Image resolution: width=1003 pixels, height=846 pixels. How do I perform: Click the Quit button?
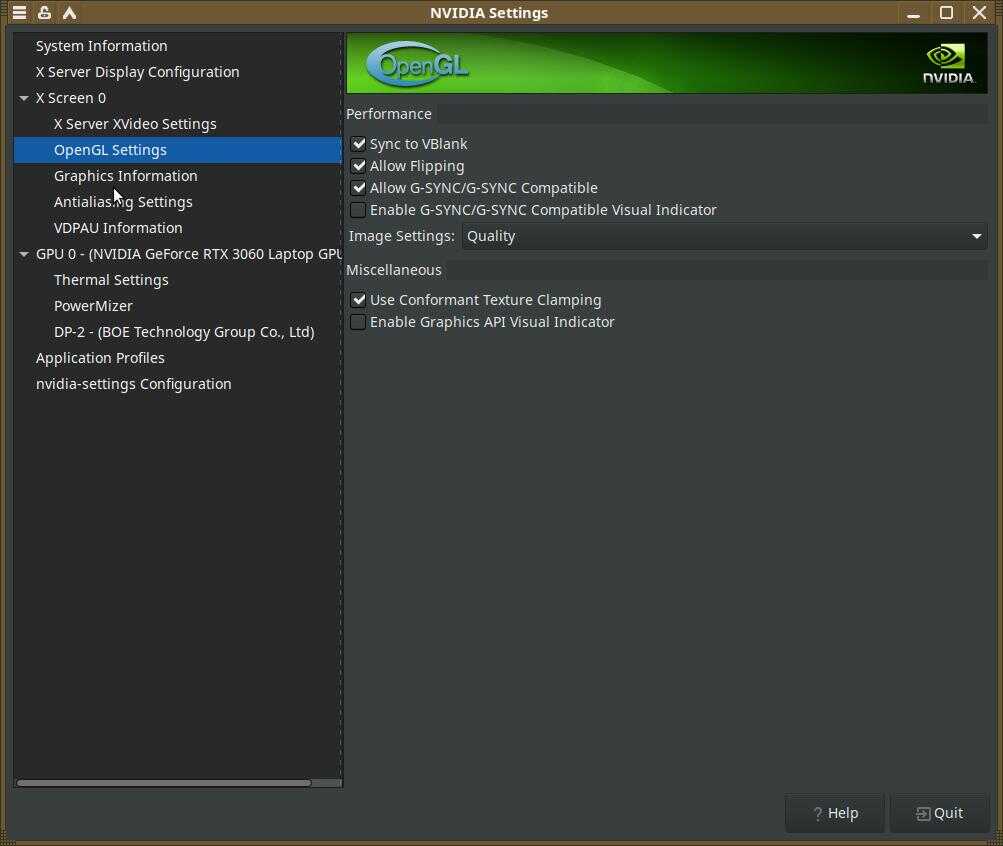pos(940,813)
